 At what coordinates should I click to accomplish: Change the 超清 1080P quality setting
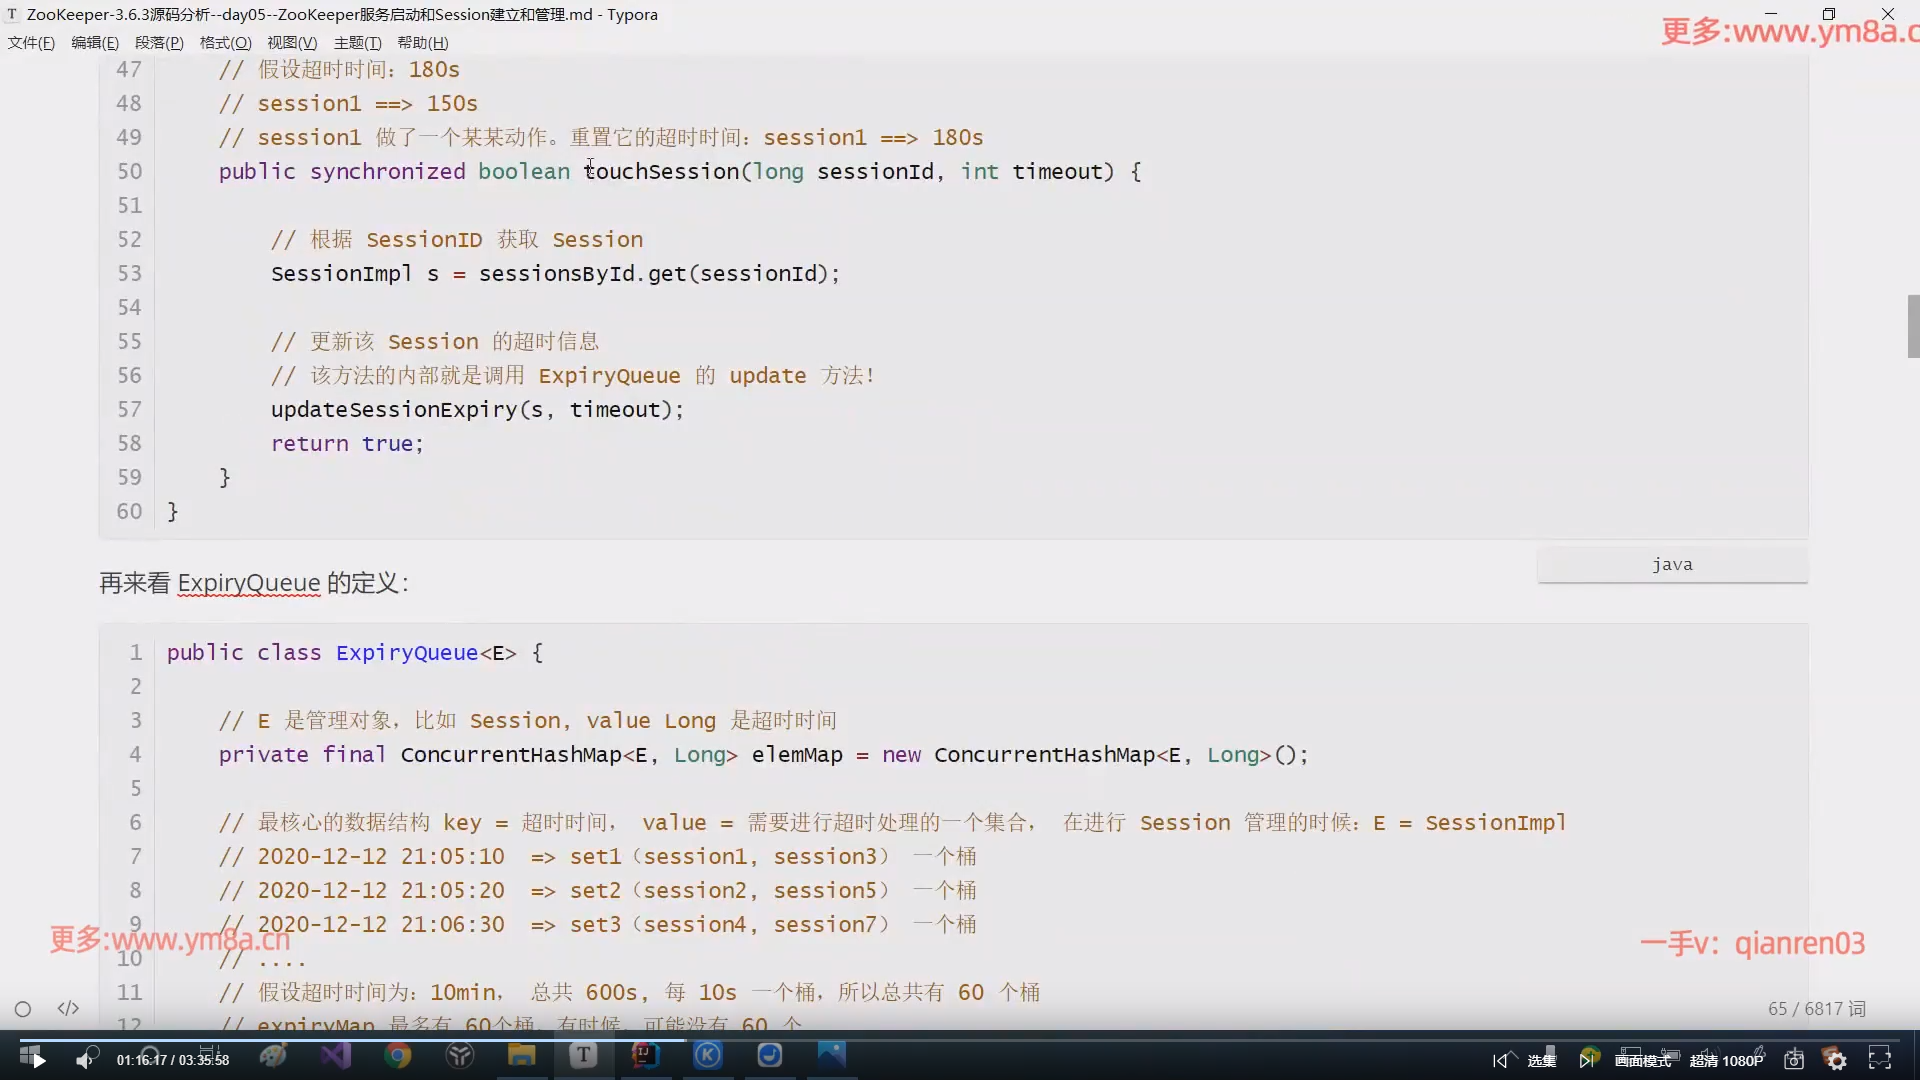click(x=1726, y=1060)
